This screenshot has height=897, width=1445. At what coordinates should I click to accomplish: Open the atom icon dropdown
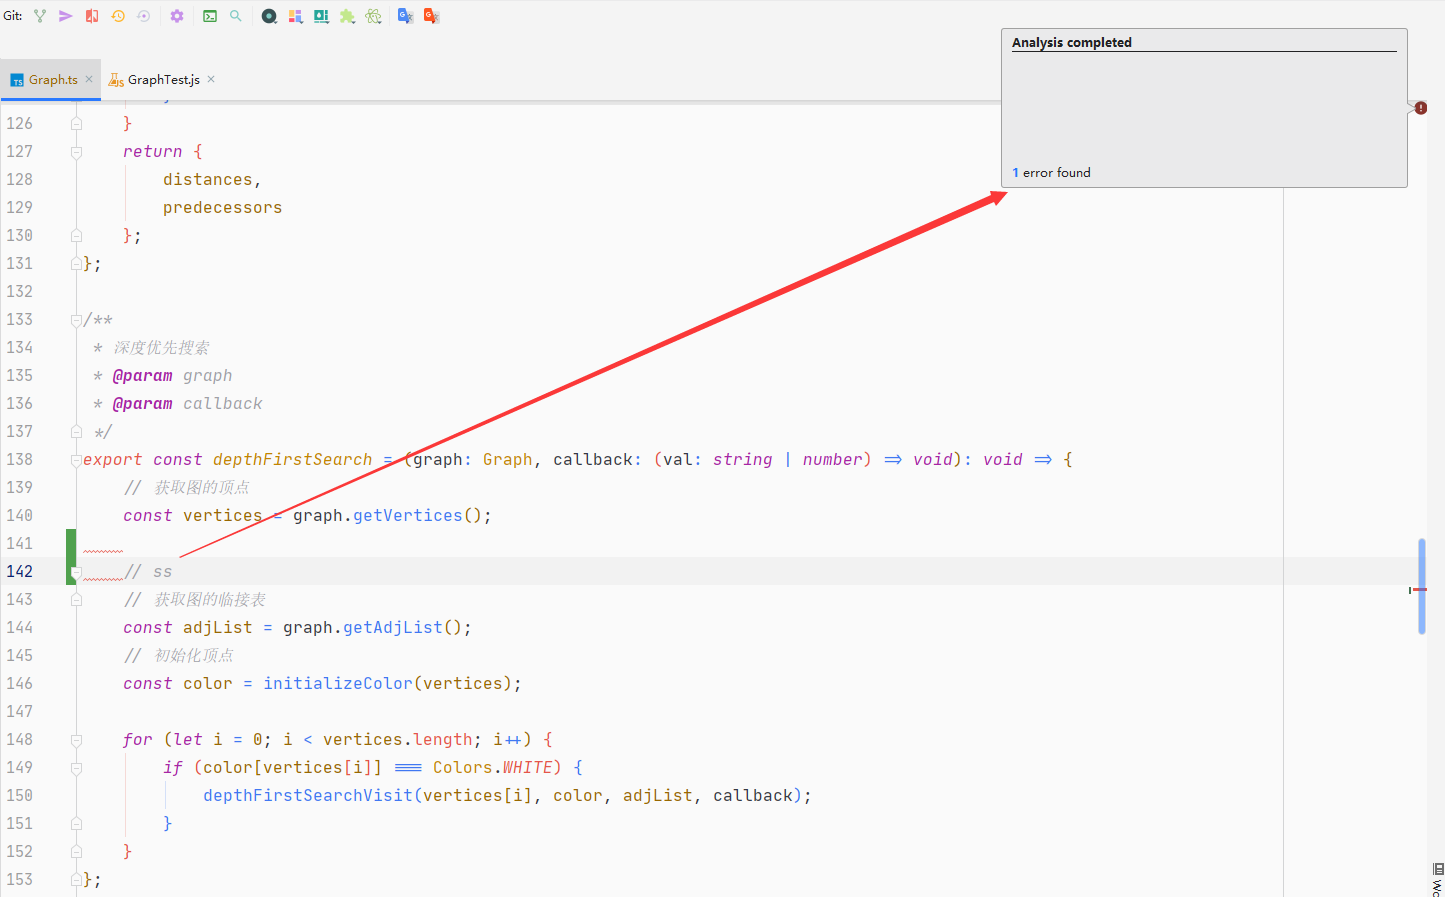[x=373, y=16]
